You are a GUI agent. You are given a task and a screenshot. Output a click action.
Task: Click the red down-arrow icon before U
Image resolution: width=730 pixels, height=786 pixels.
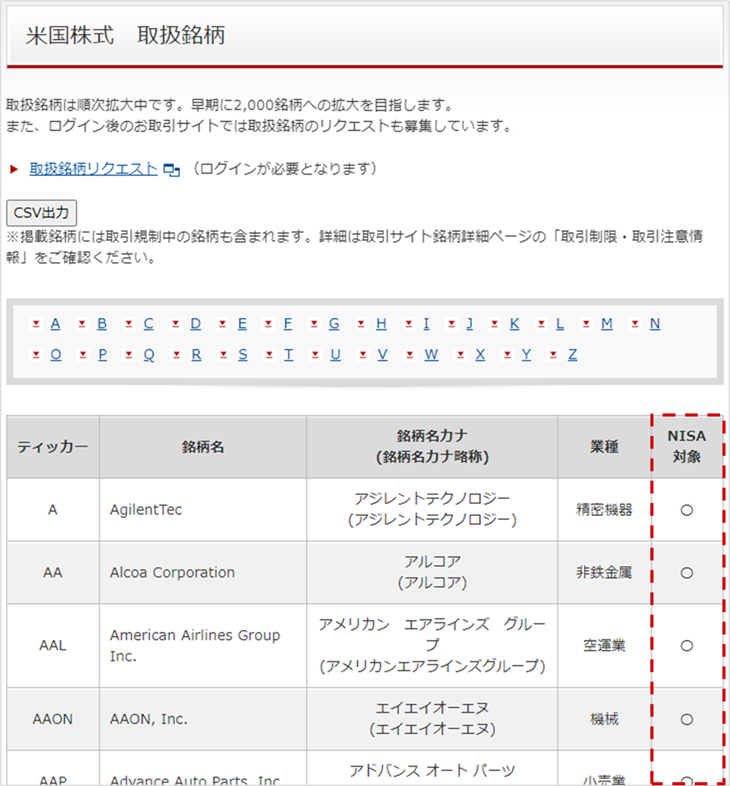coord(315,355)
